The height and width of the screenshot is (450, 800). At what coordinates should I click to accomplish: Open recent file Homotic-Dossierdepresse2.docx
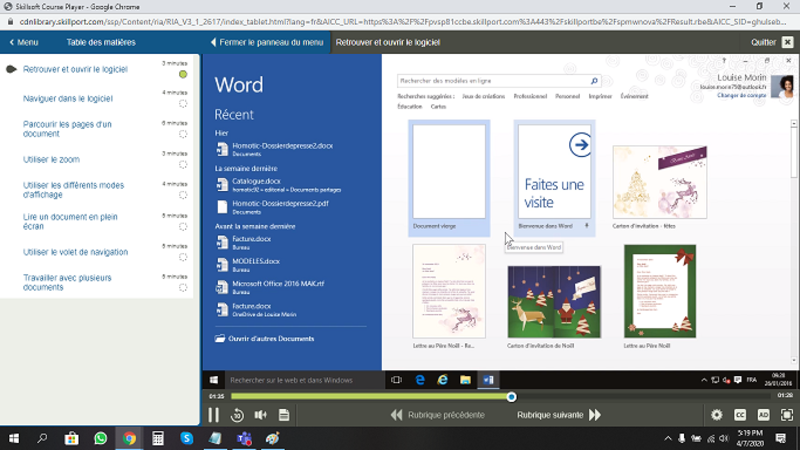[276, 149]
